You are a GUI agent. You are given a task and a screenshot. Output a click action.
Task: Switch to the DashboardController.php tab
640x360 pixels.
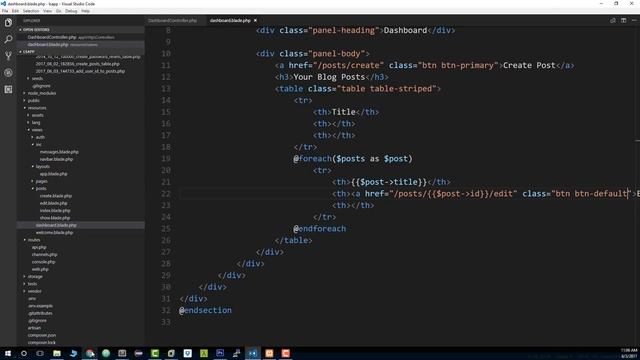click(x=172, y=20)
